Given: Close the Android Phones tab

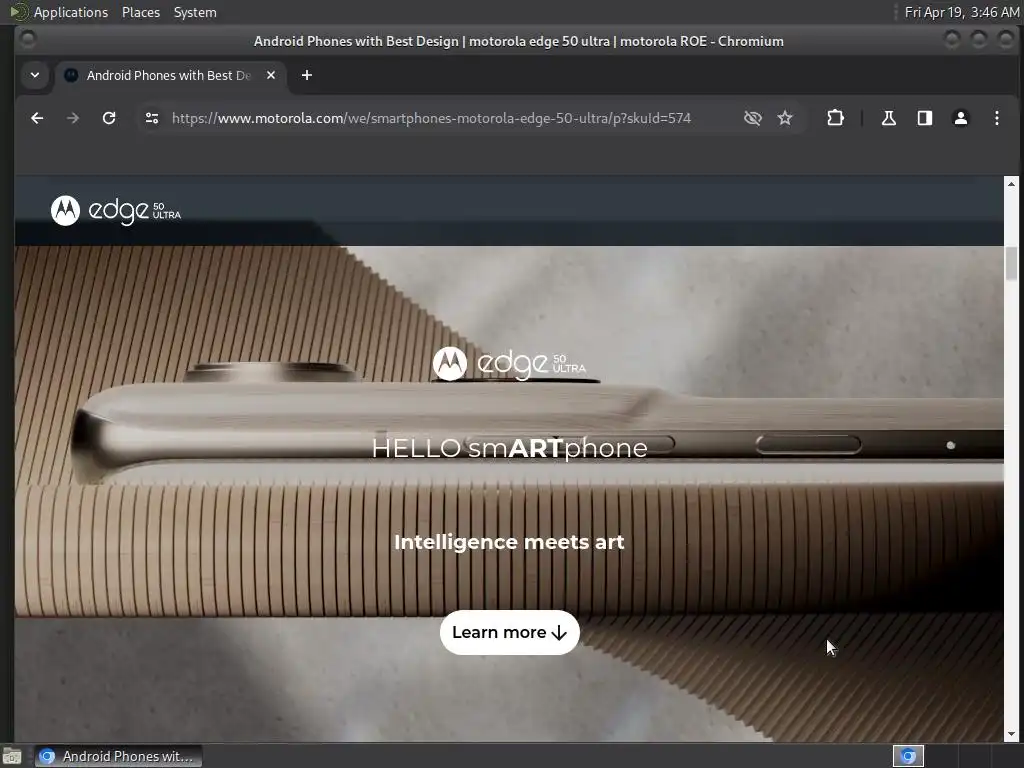Looking at the screenshot, I should click(x=271, y=75).
